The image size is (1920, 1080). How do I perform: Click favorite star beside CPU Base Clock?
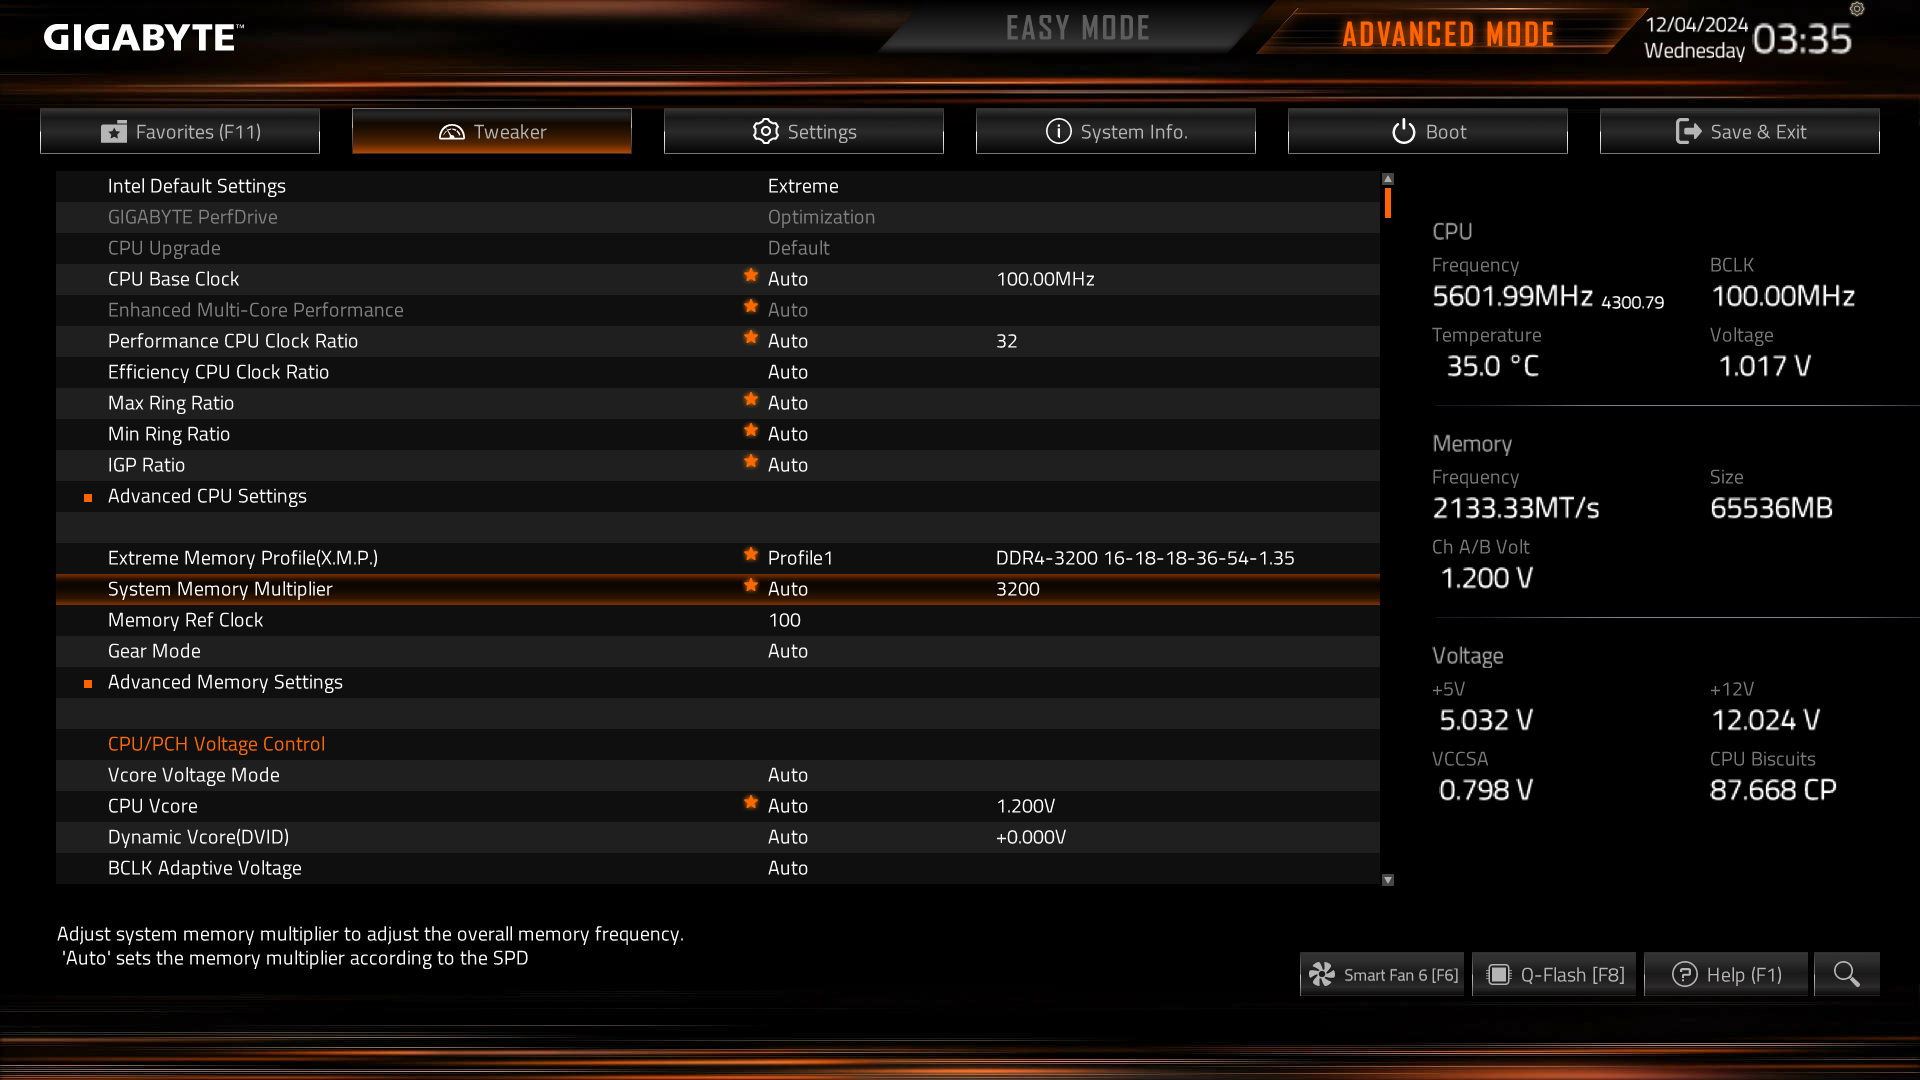pos(751,276)
